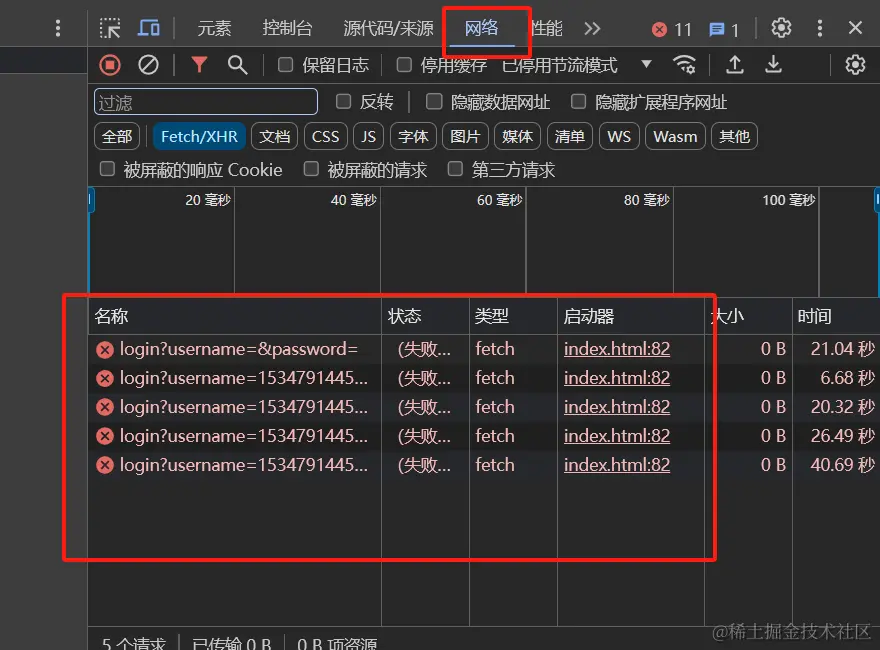The image size is (880, 650).
Task: Select the CSS filter chip
Action: [326, 136]
